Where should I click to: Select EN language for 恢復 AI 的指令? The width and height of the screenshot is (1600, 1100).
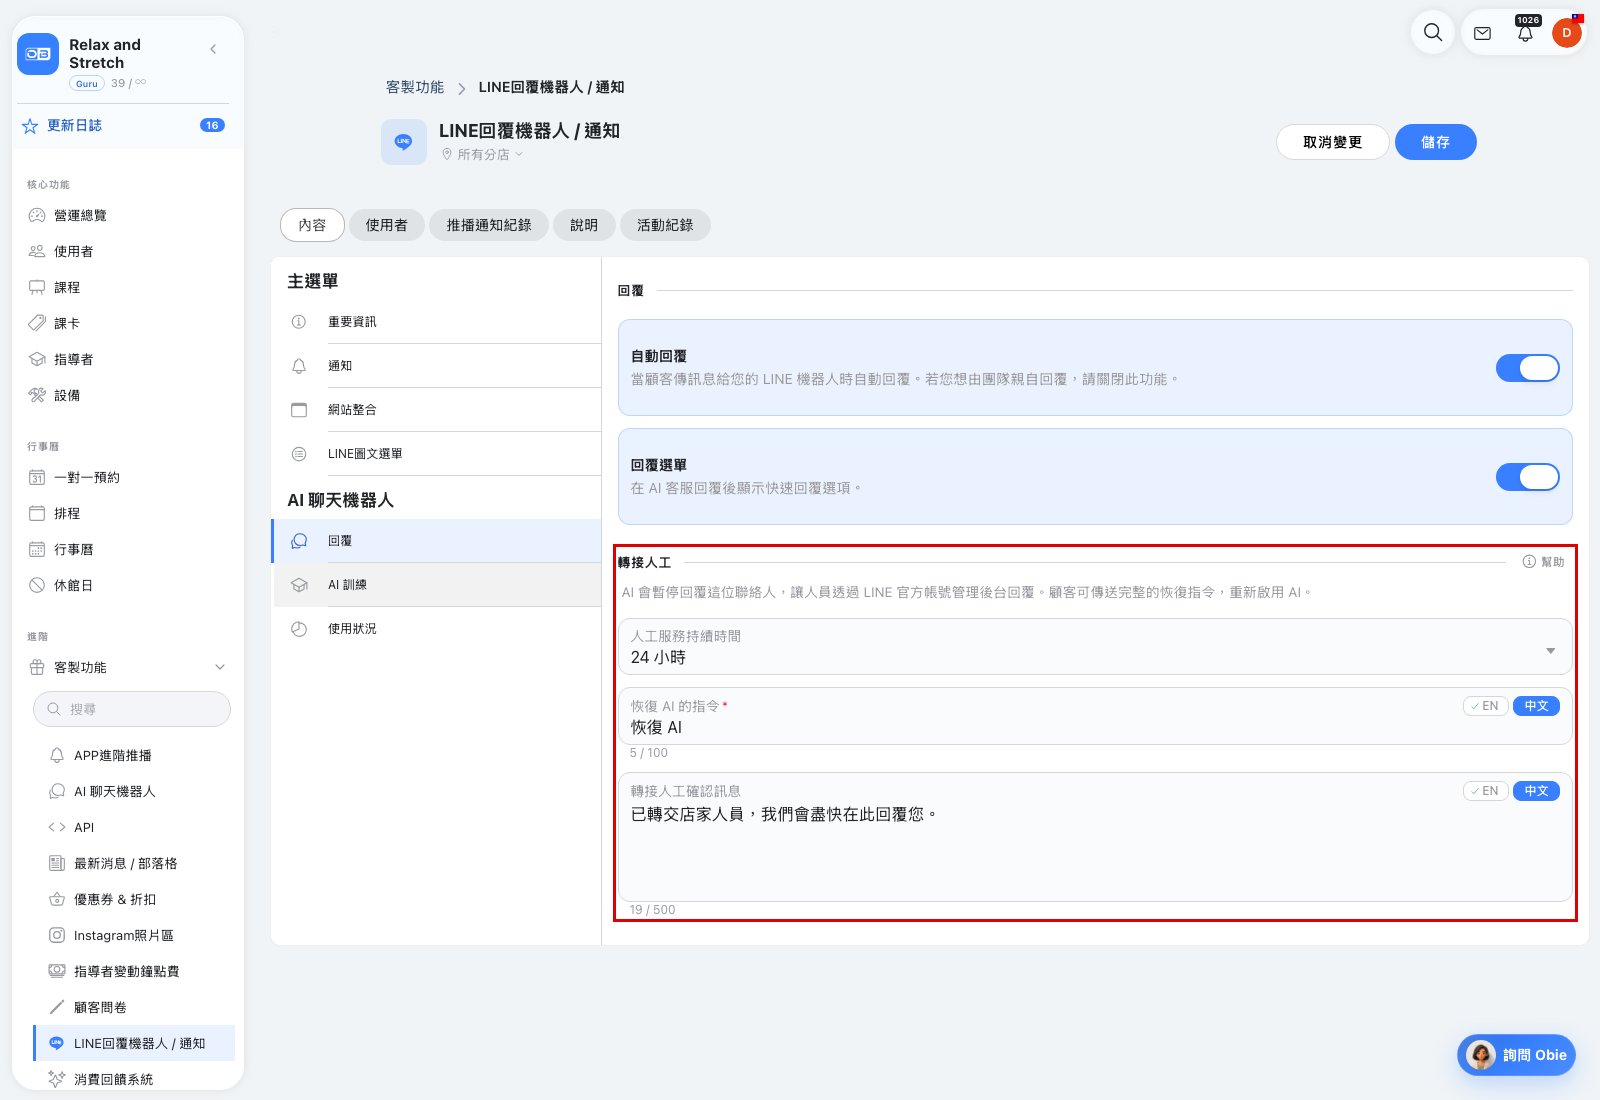tap(1485, 706)
